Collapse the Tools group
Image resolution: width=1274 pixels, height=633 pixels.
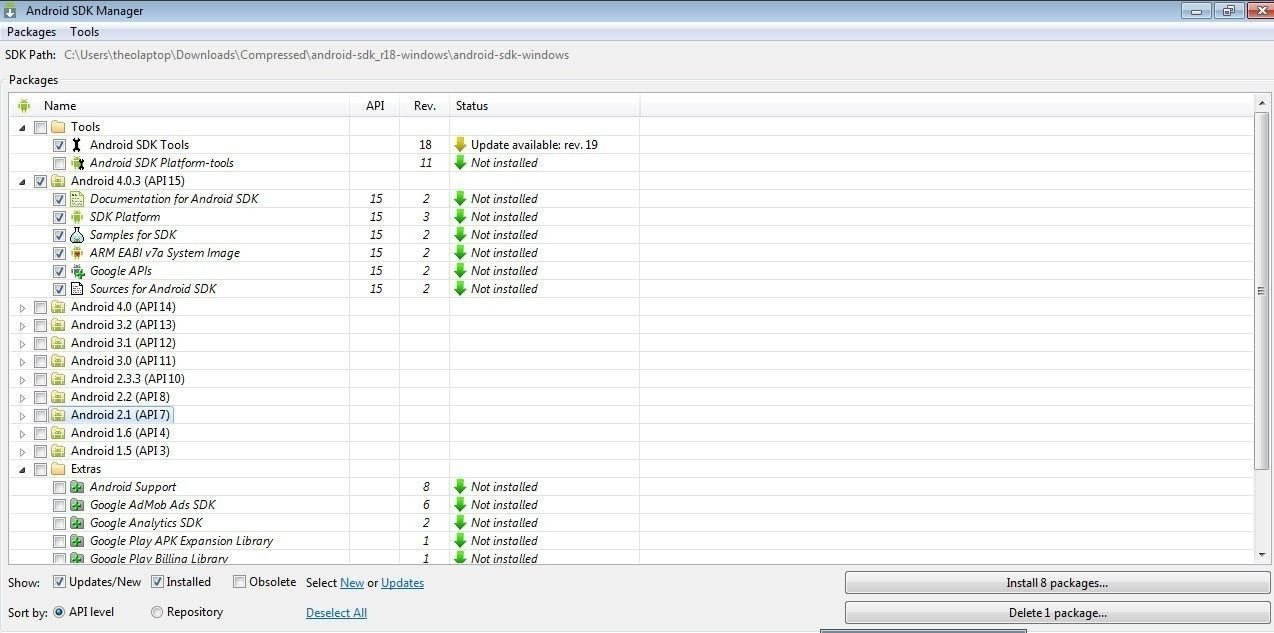22,127
